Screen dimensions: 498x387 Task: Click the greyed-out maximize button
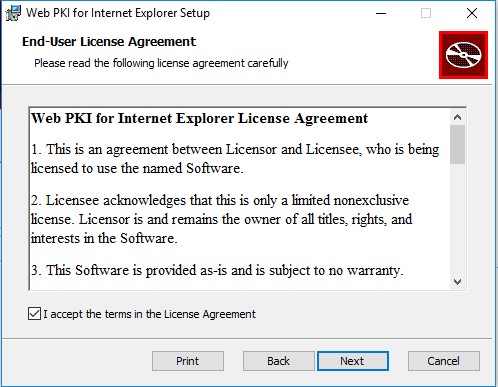tap(426, 13)
